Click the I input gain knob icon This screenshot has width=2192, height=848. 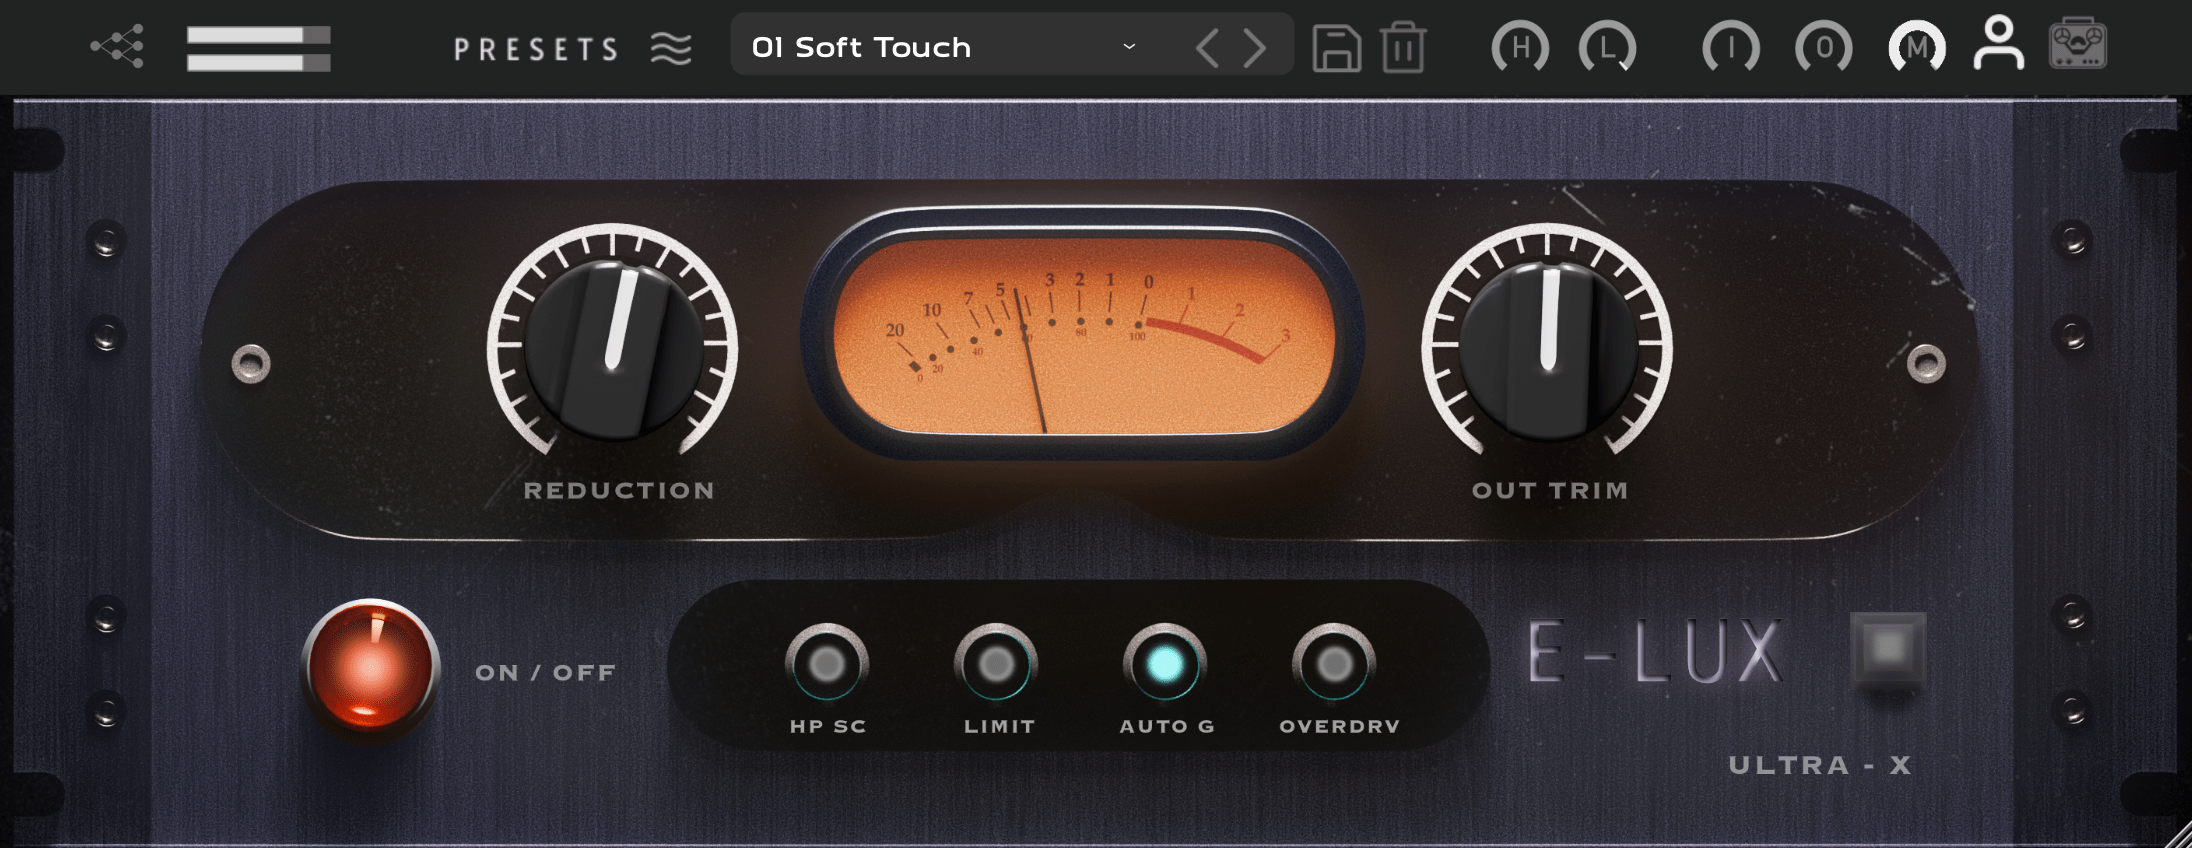tap(1731, 48)
